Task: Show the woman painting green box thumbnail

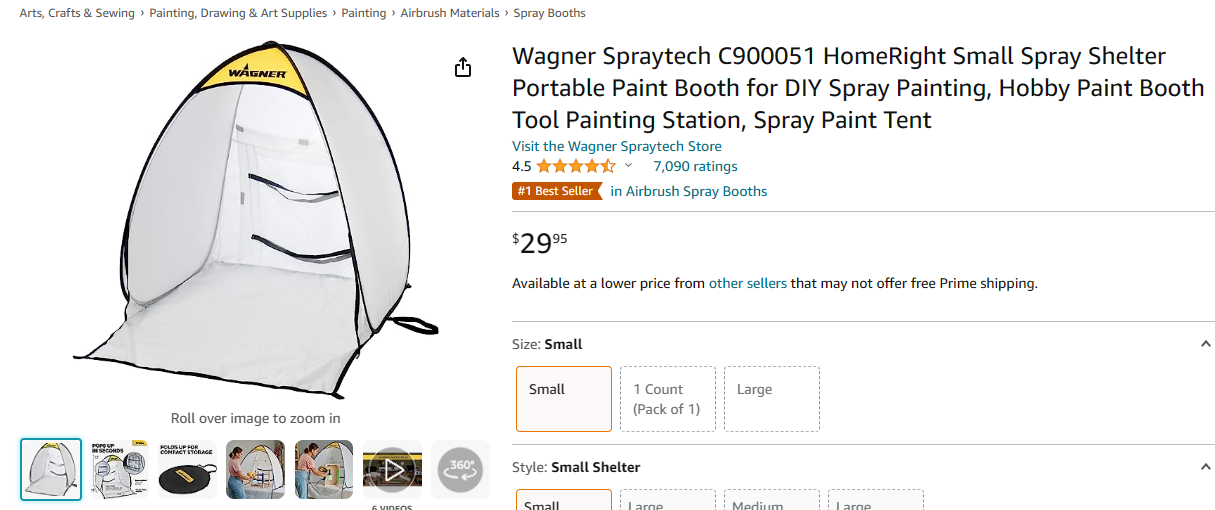Action: point(324,469)
